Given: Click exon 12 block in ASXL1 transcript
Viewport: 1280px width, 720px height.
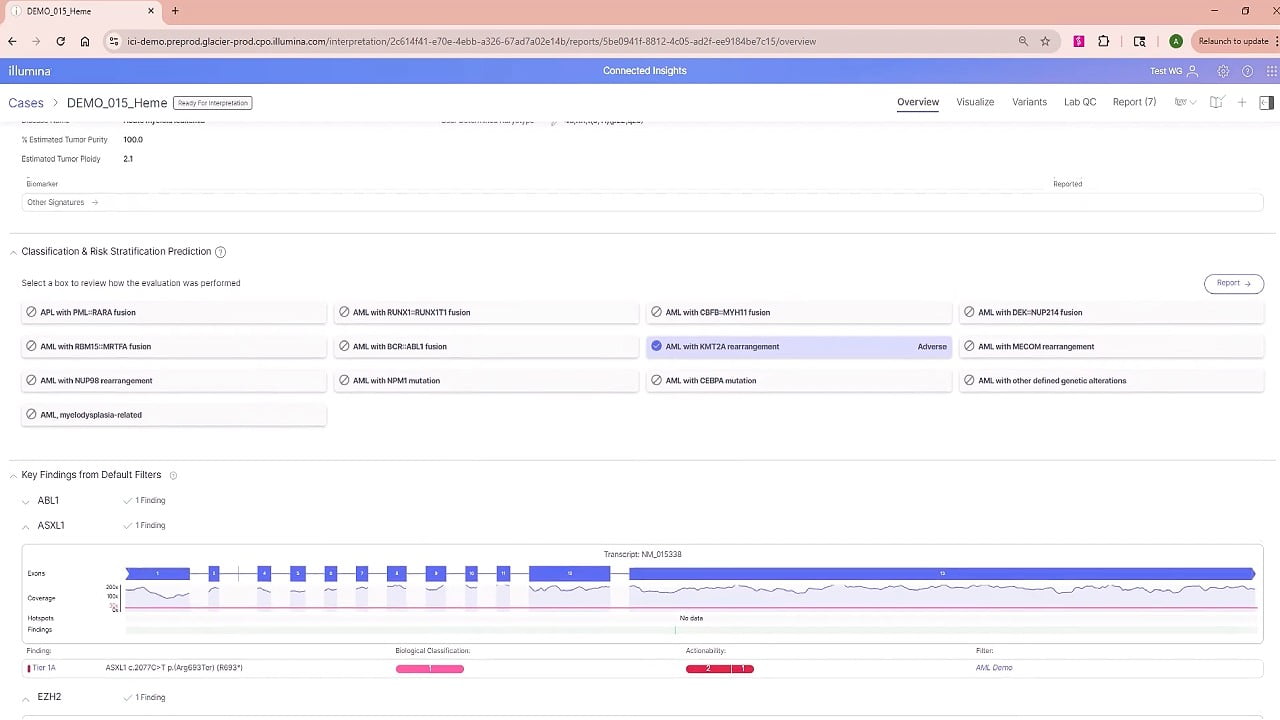Looking at the screenshot, I should click(569, 573).
